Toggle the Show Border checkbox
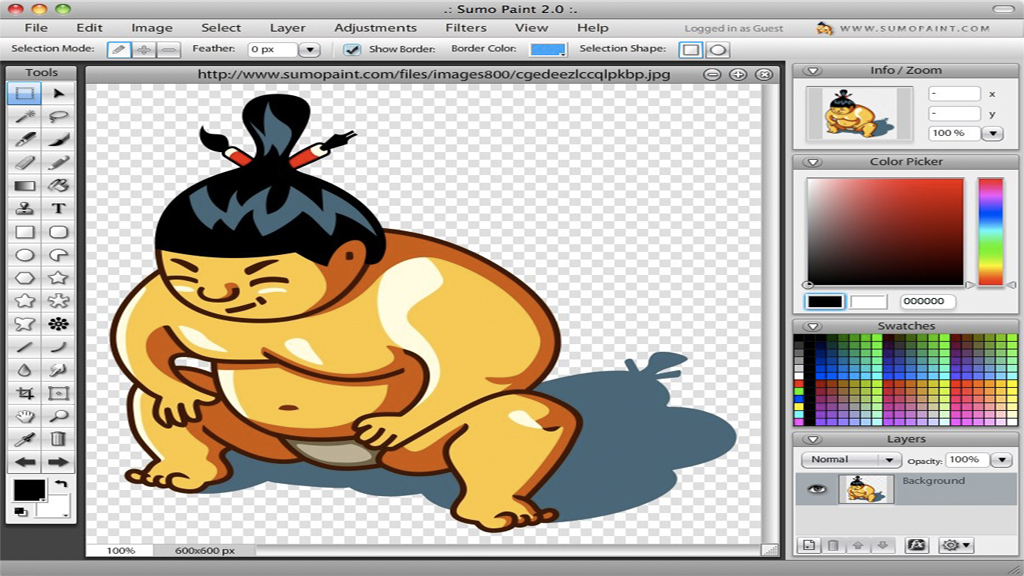The width and height of the screenshot is (1024, 576). click(351, 47)
